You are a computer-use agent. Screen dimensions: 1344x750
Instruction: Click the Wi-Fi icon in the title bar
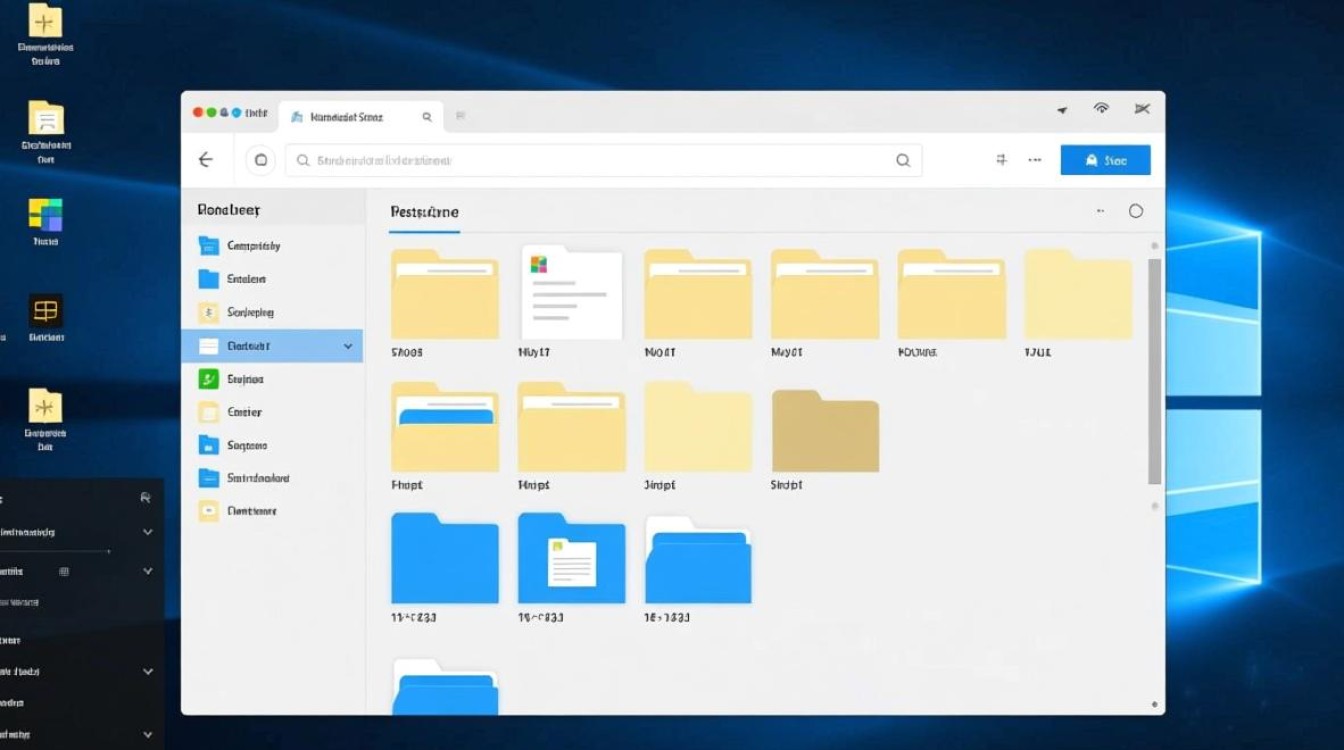tap(1101, 109)
